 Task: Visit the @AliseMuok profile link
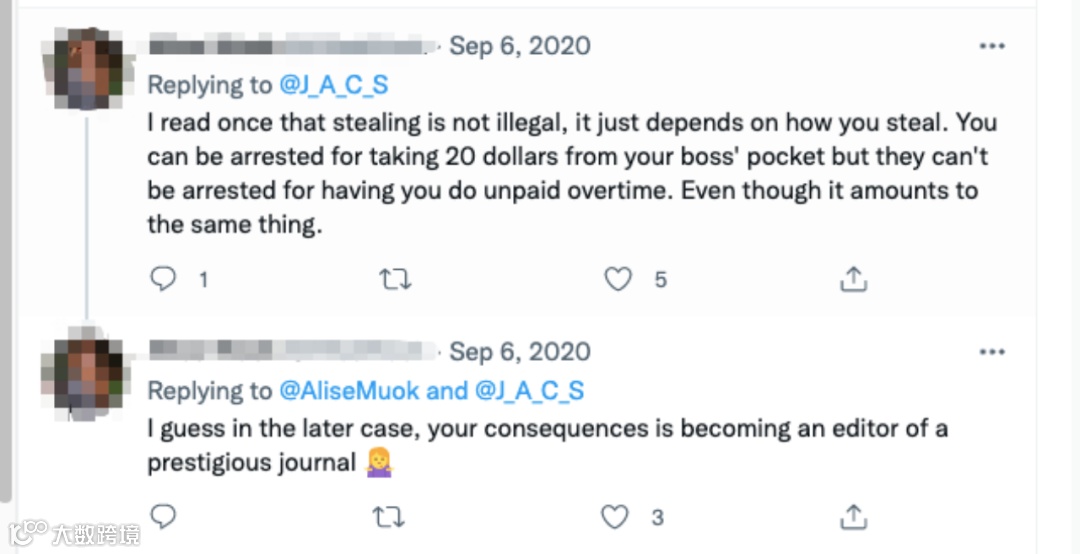click(347, 391)
